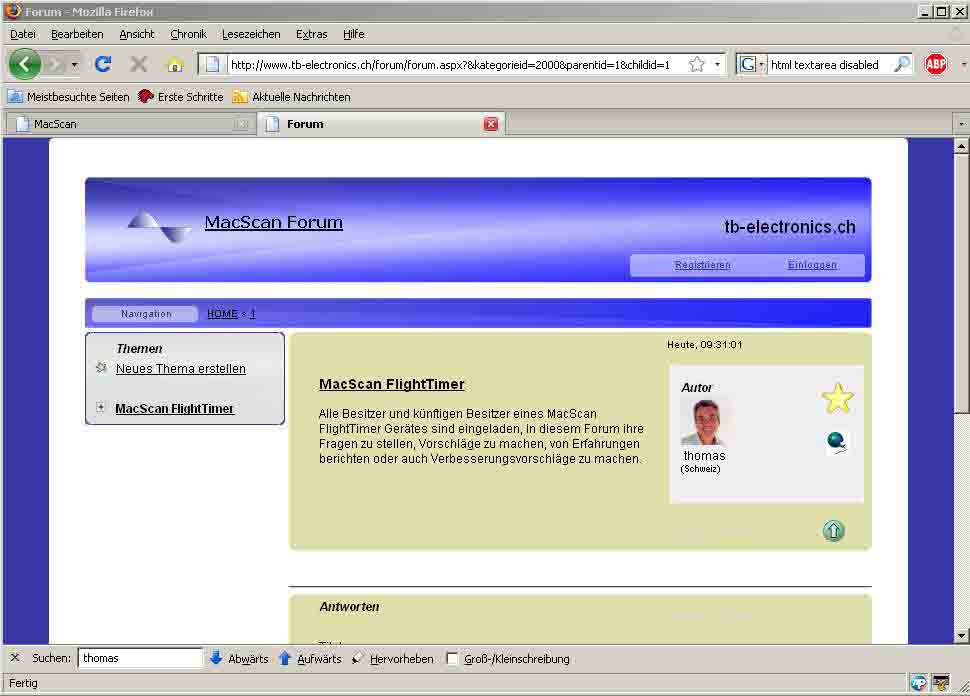Click Neues Thema erstellen link
The image size is (970, 696).
[x=181, y=369]
